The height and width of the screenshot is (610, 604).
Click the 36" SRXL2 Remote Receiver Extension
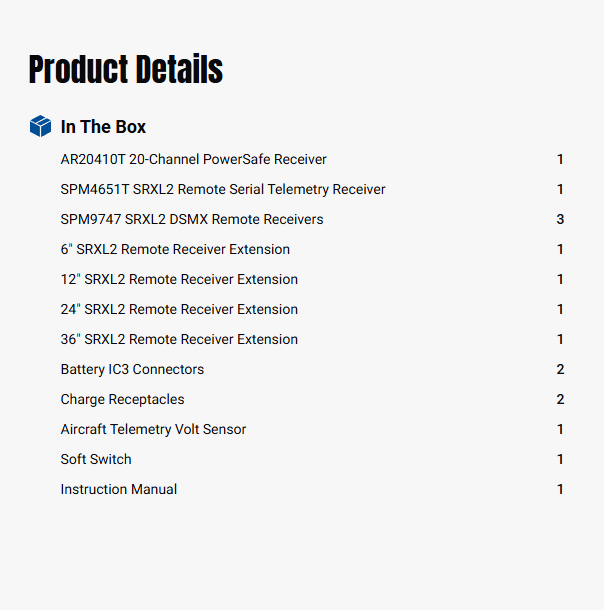coord(179,339)
